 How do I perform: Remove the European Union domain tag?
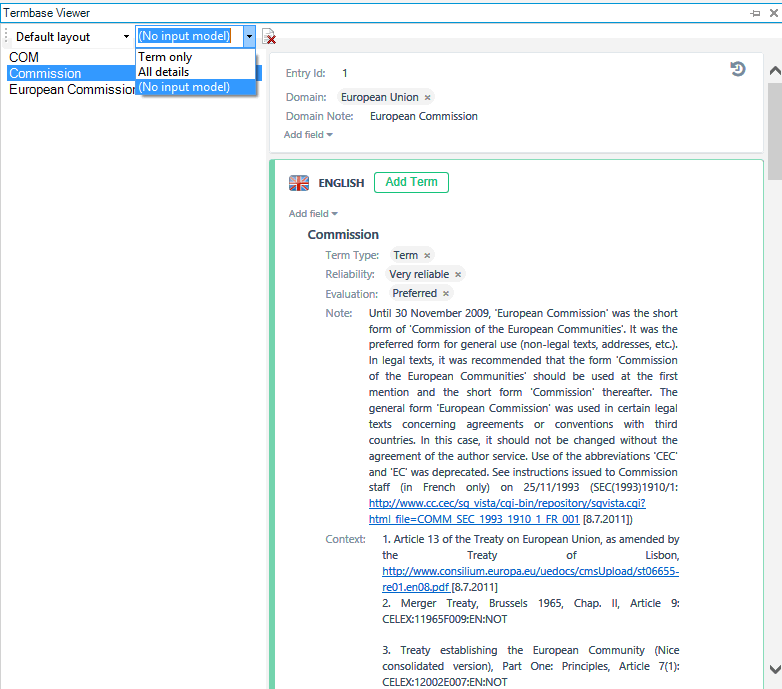click(427, 98)
